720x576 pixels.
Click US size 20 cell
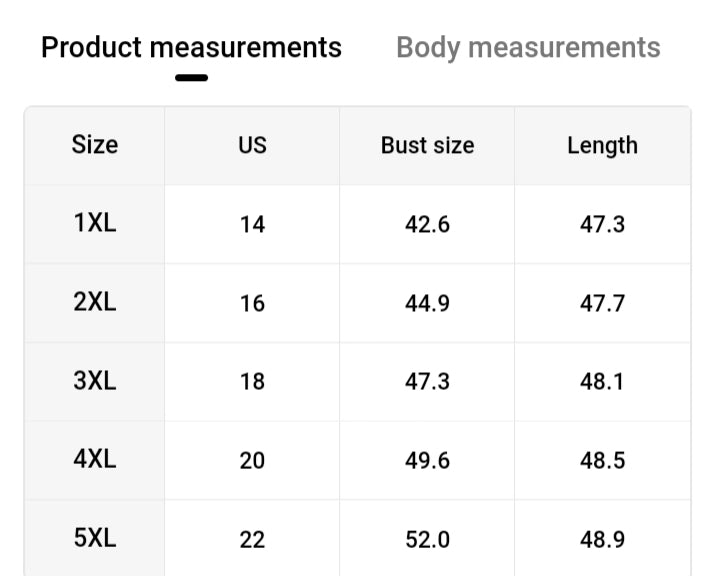(x=252, y=461)
